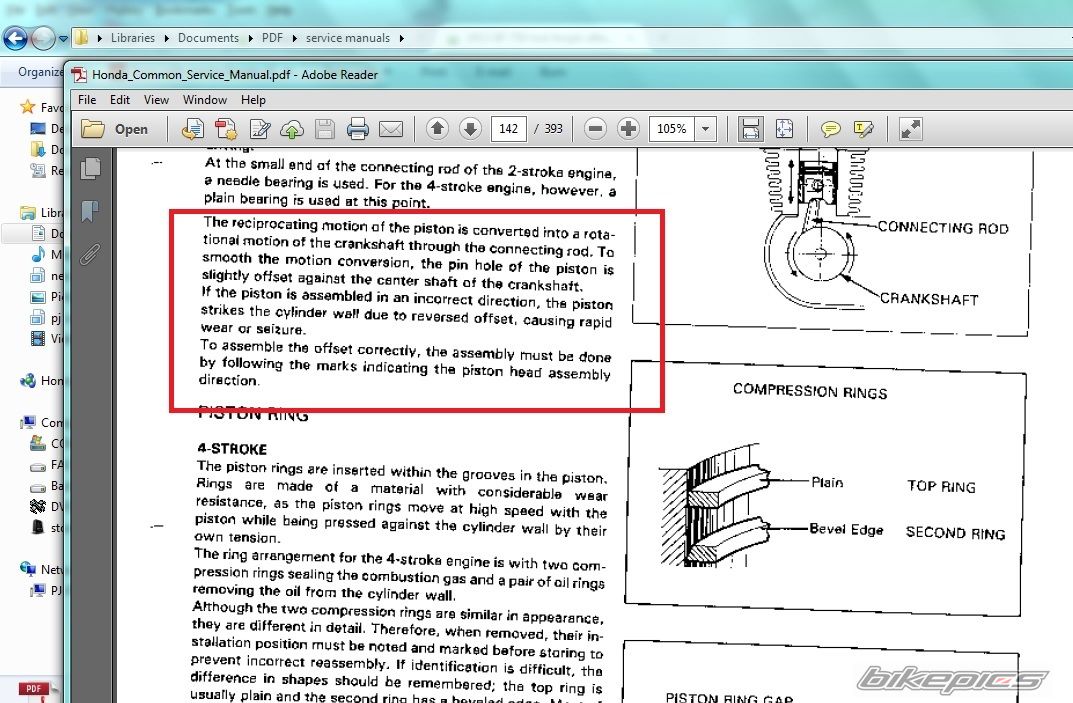1073x703 pixels.
Task: Click the Save floppy disk icon
Action: pyautogui.click(x=325, y=129)
